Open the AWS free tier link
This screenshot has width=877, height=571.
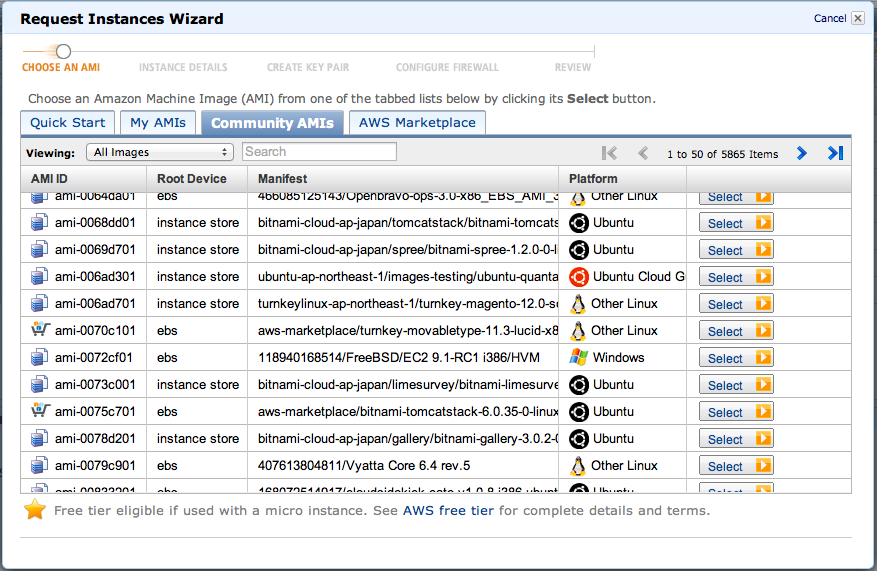[448, 511]
